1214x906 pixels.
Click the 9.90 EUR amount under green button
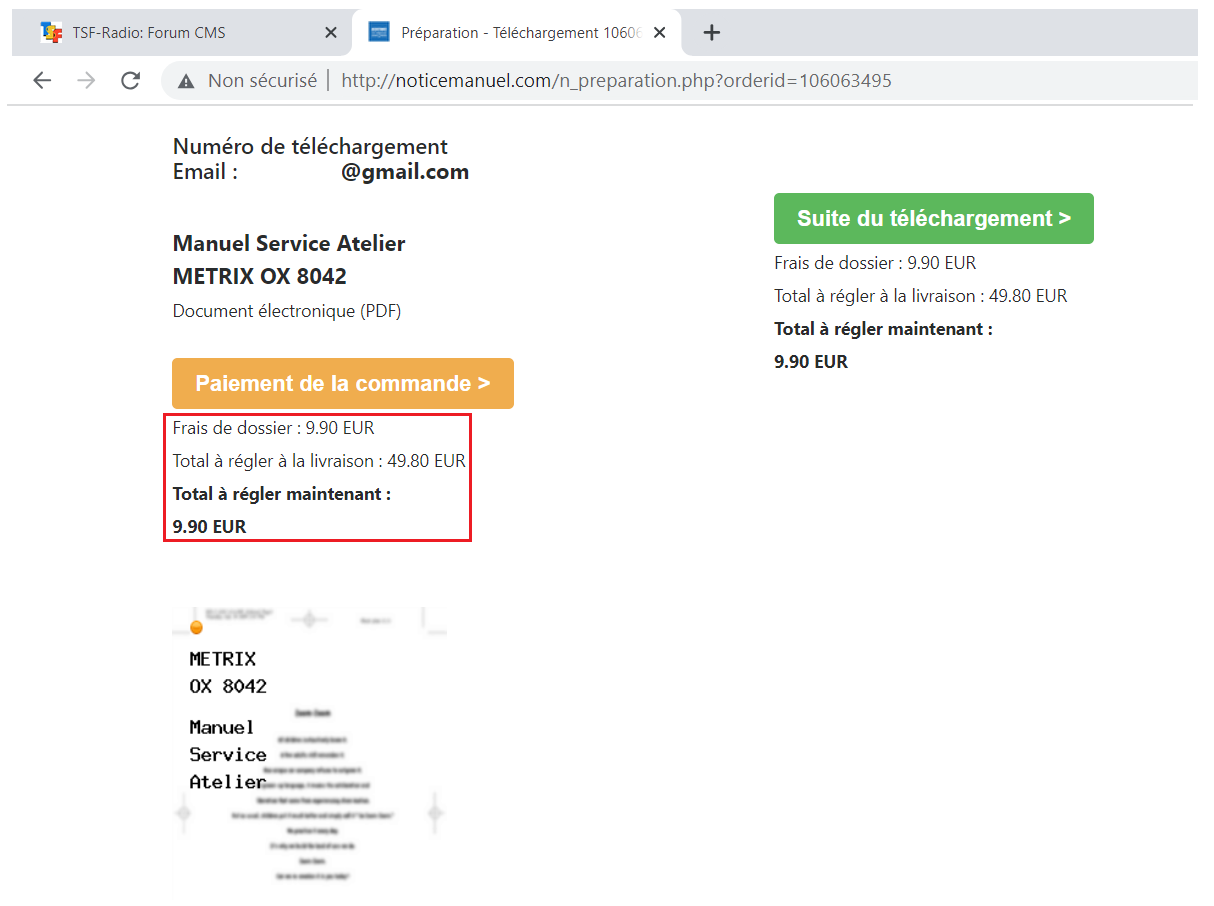[x=811, y=362]
